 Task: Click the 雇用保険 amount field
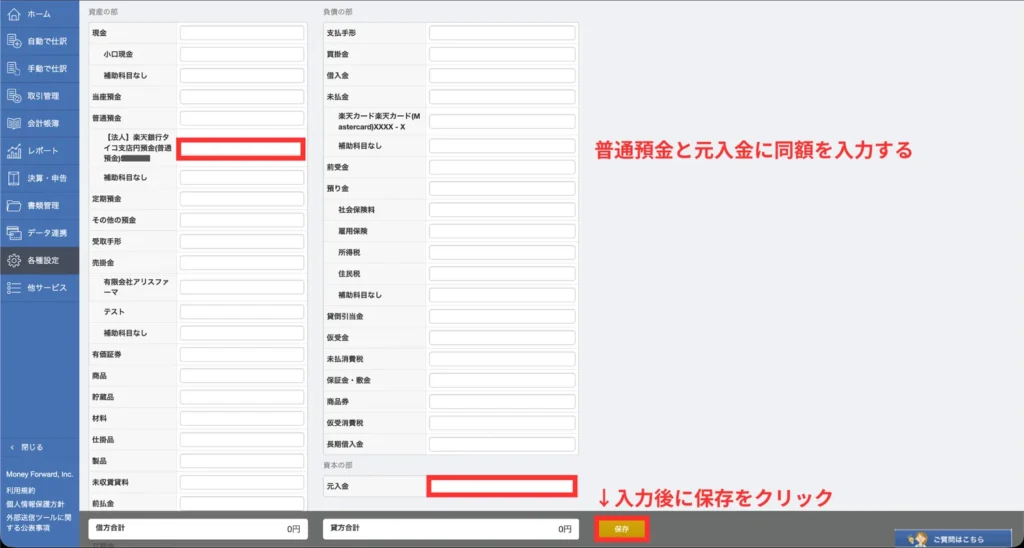502,231
